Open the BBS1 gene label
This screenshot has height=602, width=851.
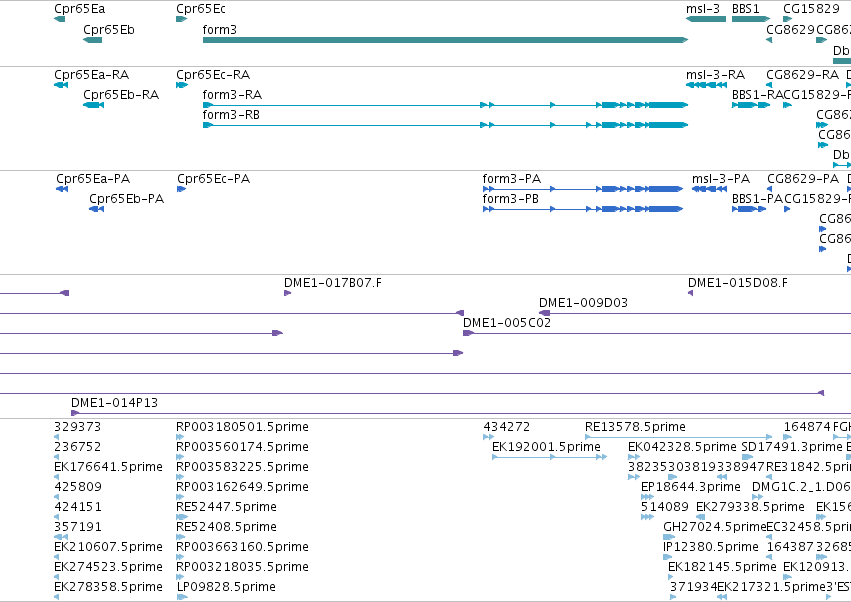click(x=746, y=9)
